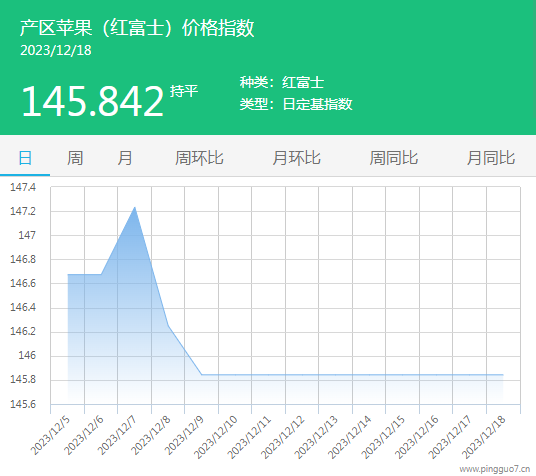Switch to 月环比 tab

(296, 158)
